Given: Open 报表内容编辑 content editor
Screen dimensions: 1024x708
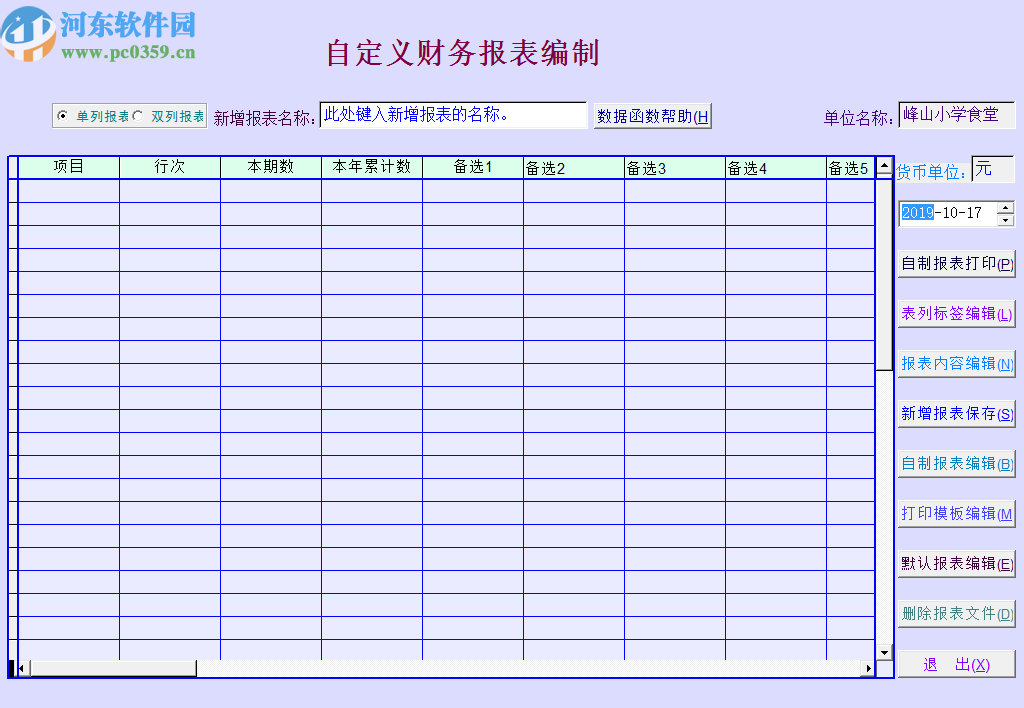Looking at the screenshot, I should coord(956,363).
